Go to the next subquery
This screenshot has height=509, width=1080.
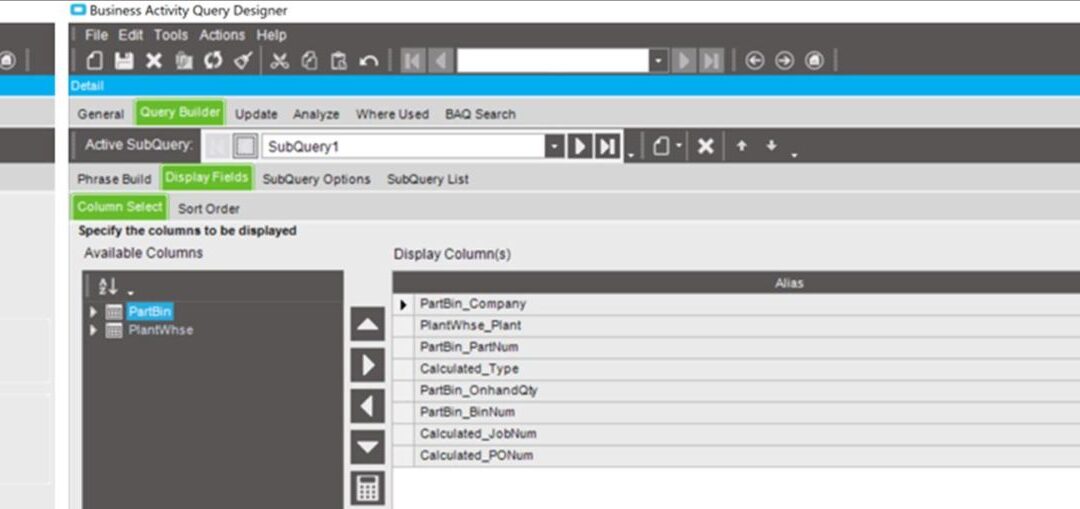click(579, 146)
